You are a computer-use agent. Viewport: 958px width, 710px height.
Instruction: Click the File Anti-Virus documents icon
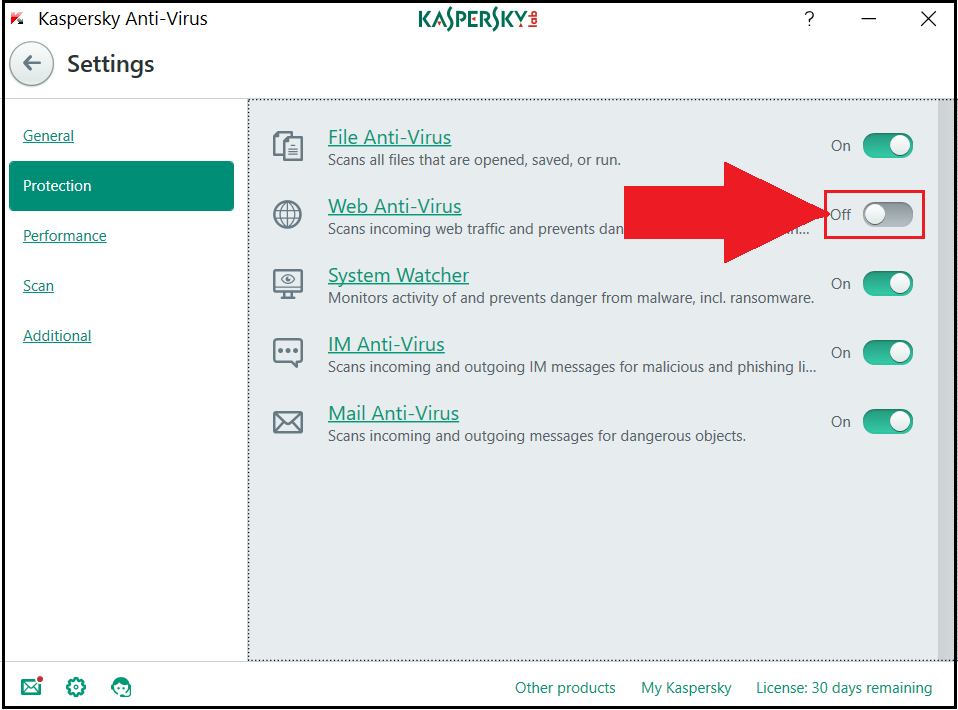[288, 147]
